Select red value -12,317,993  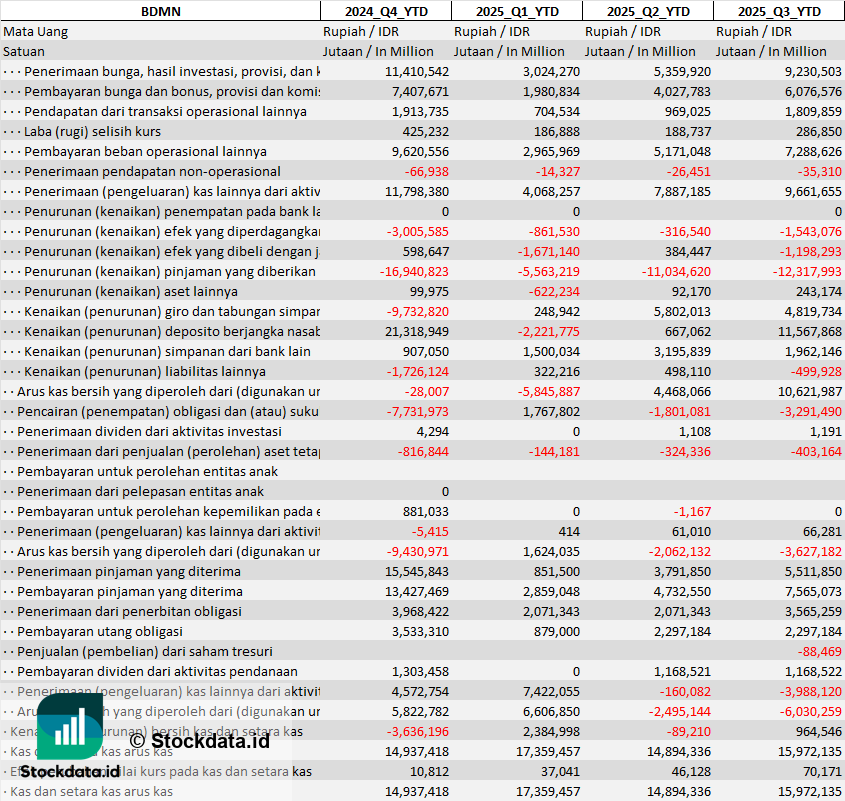click(807, 271)
